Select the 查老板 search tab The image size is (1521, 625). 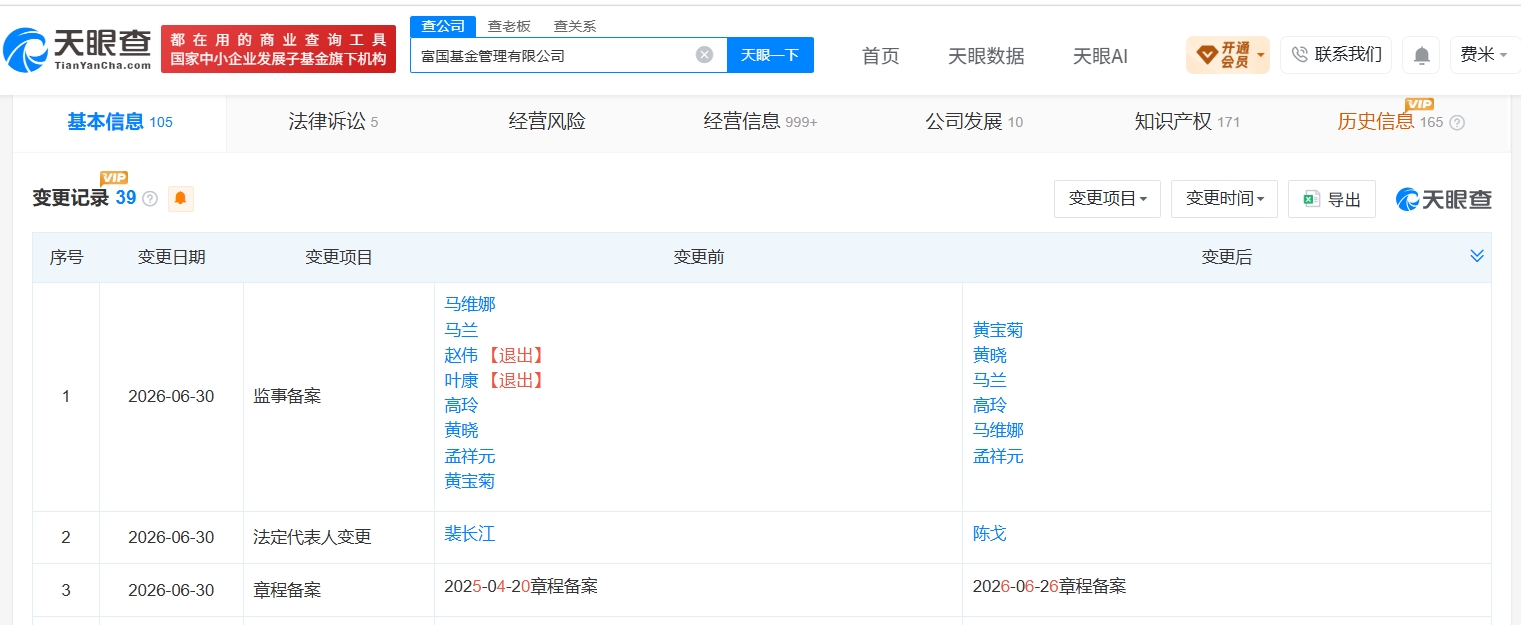click(x=509, y=27)
